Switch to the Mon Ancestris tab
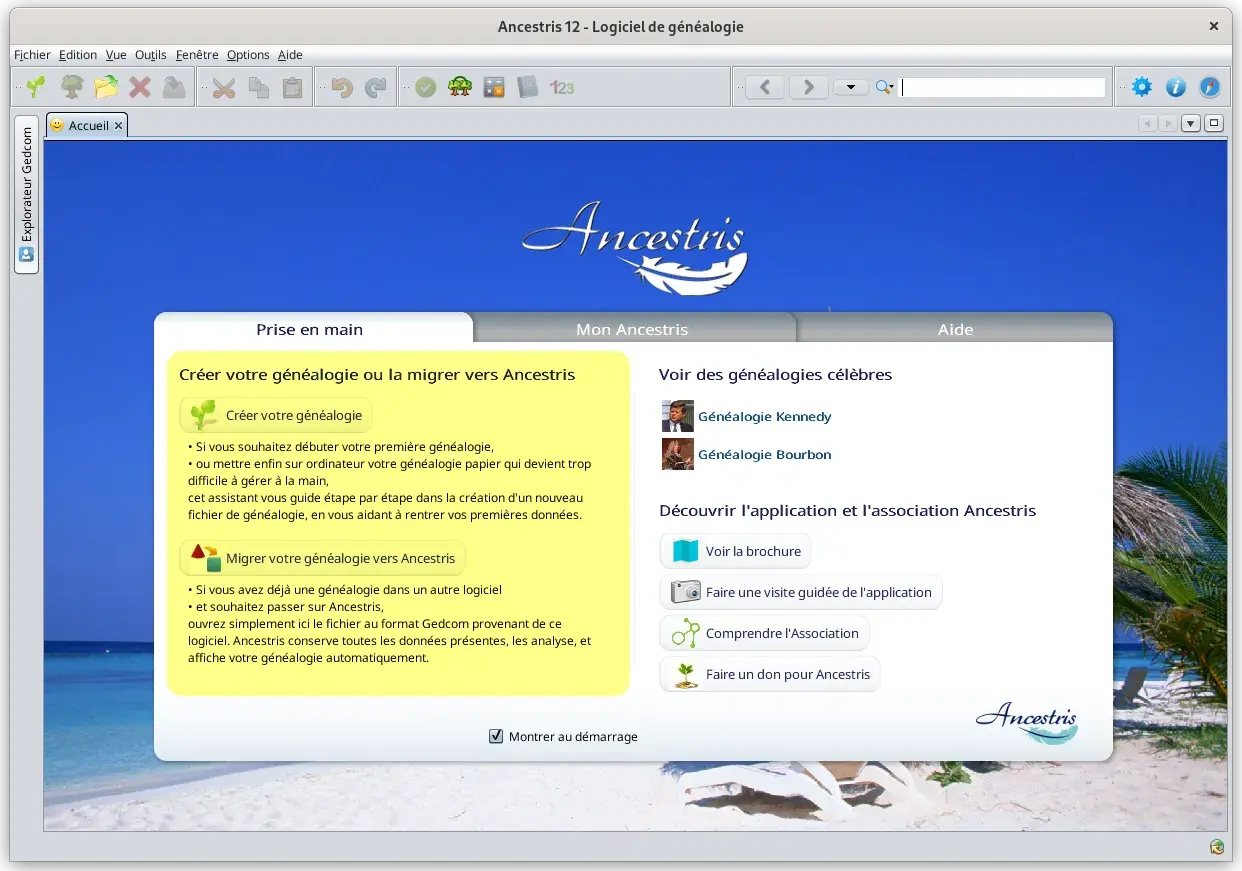The height and width of the screenshot is (871, 1242). click(x=632, y=329)
